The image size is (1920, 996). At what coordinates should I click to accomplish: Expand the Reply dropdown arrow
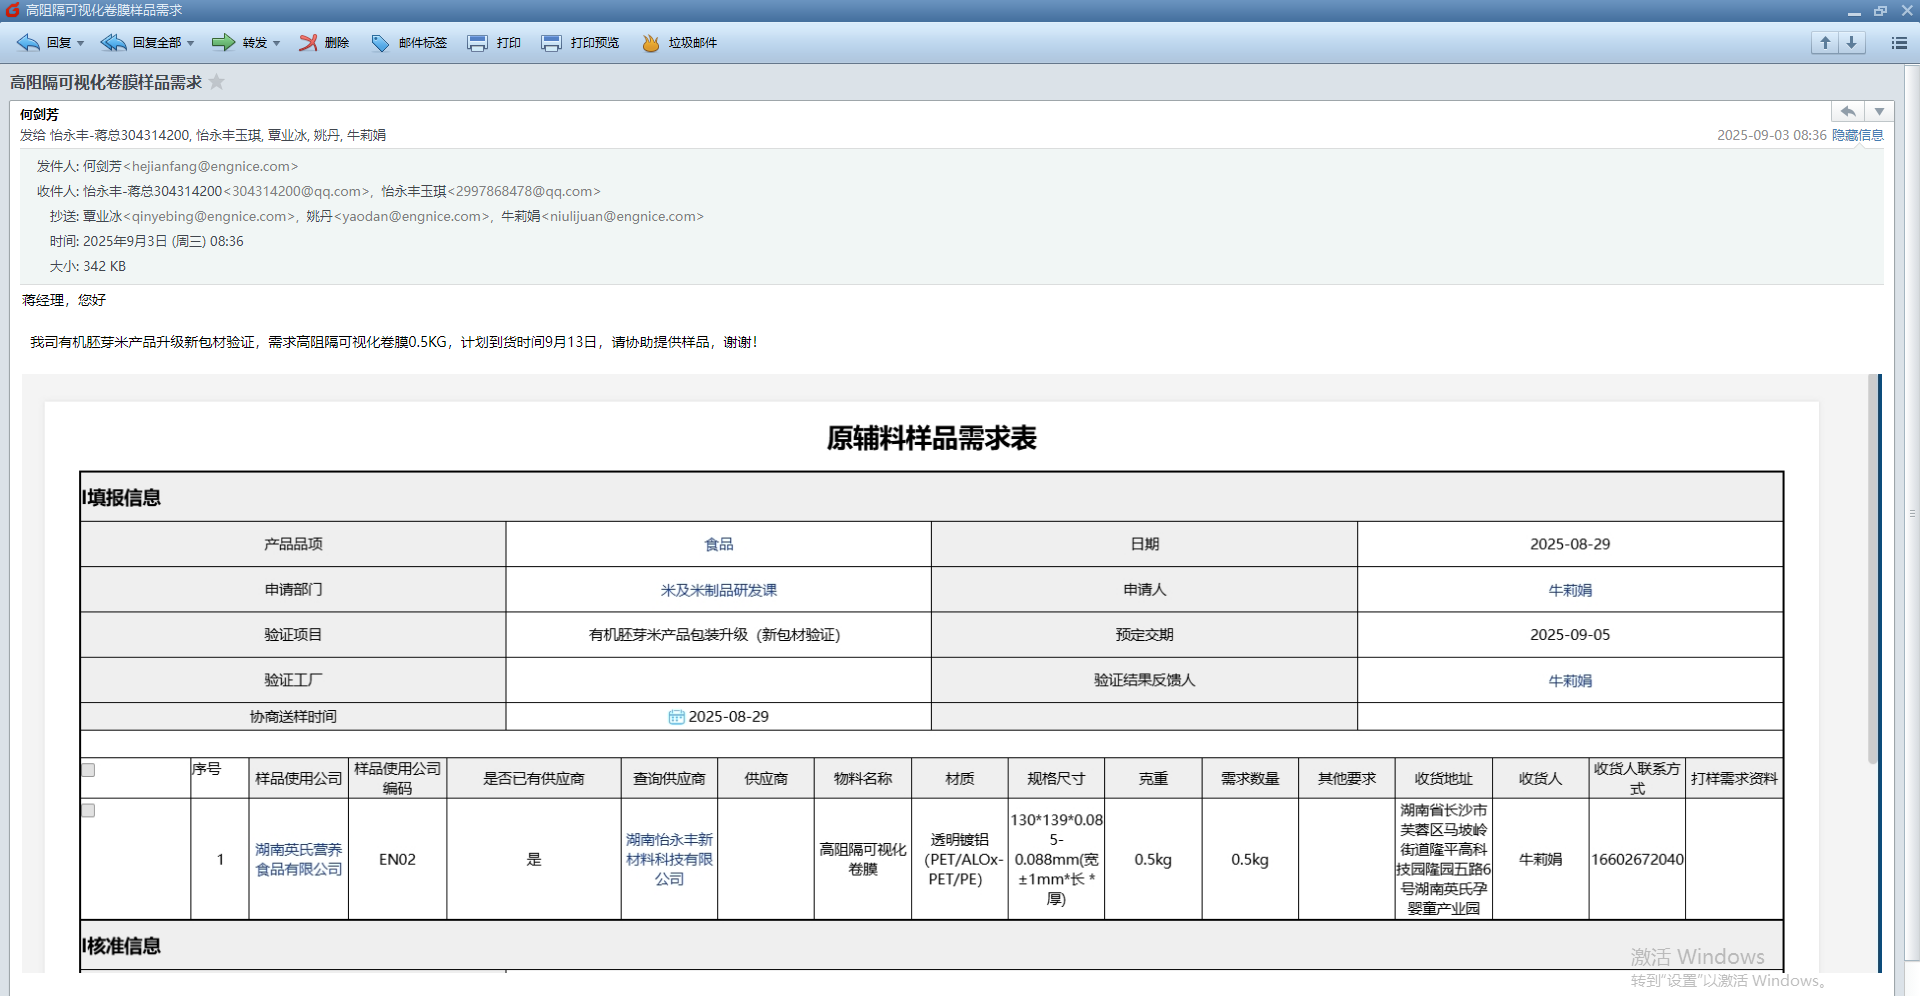coord(81,43)
